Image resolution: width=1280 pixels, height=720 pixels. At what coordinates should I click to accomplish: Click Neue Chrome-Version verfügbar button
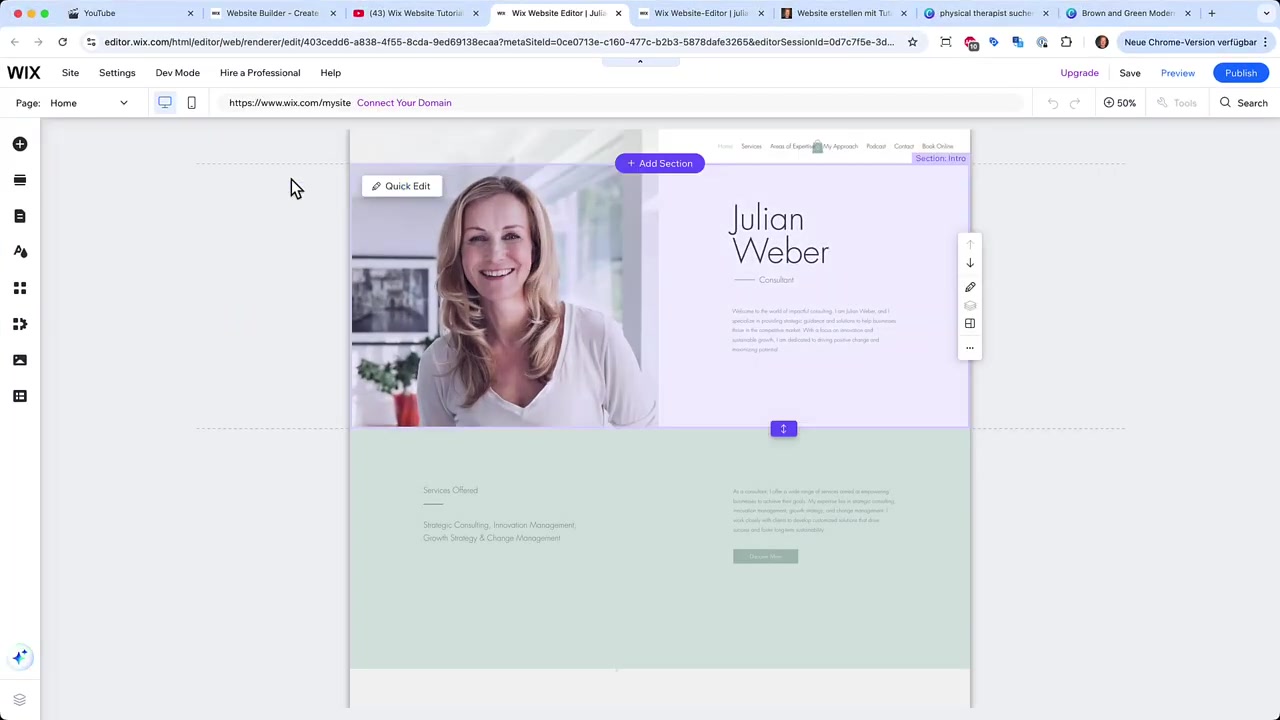click(x=1195, y=42)
